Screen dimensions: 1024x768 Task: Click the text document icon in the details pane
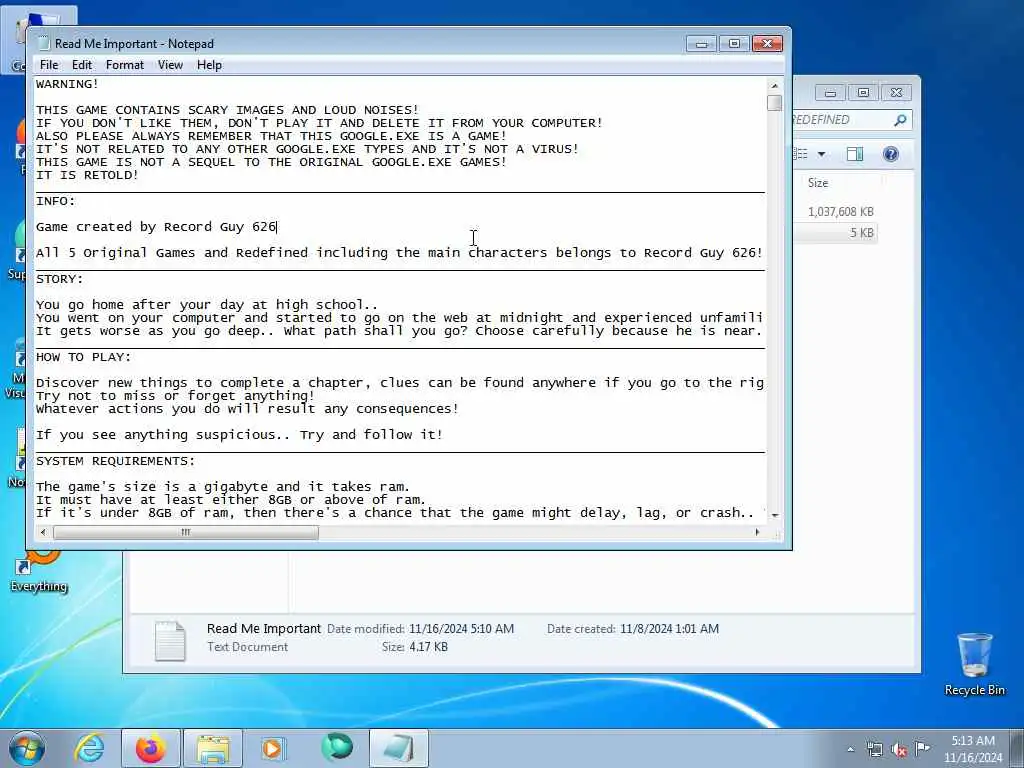170,641
